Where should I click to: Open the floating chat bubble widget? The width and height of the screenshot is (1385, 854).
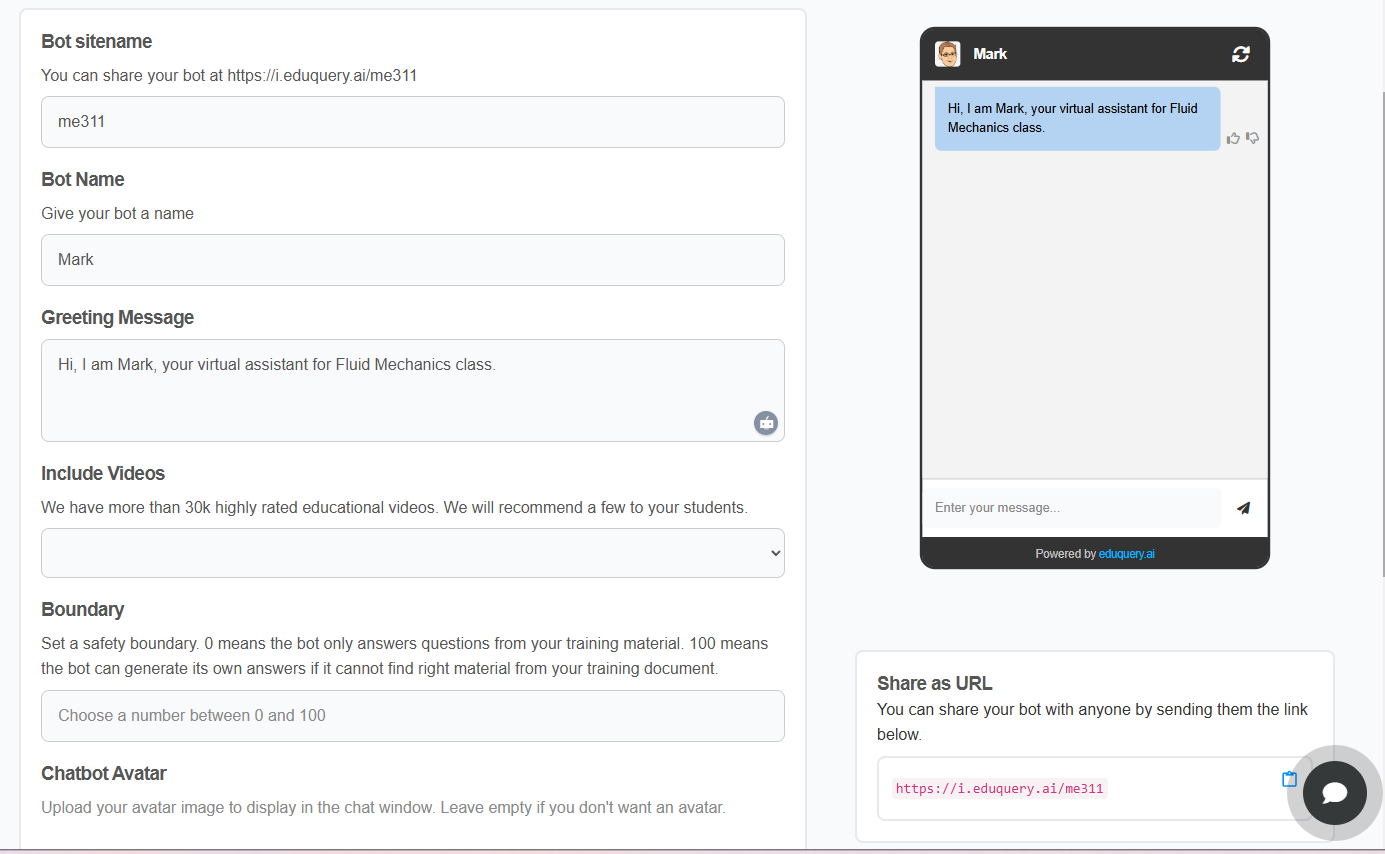[1334, 793]
